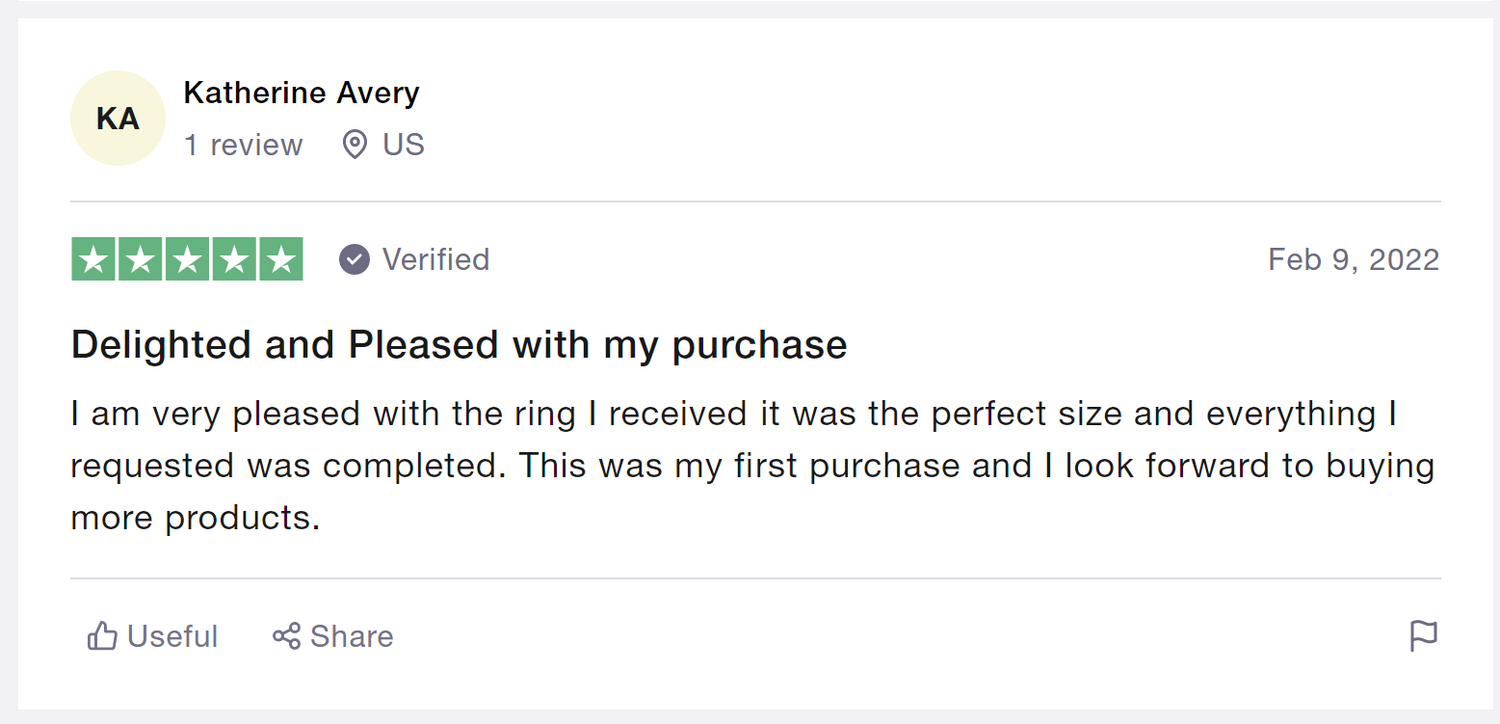Click the verified checkmark badge icon
The width and height of the screenshot is (1500, 724).
354,260
